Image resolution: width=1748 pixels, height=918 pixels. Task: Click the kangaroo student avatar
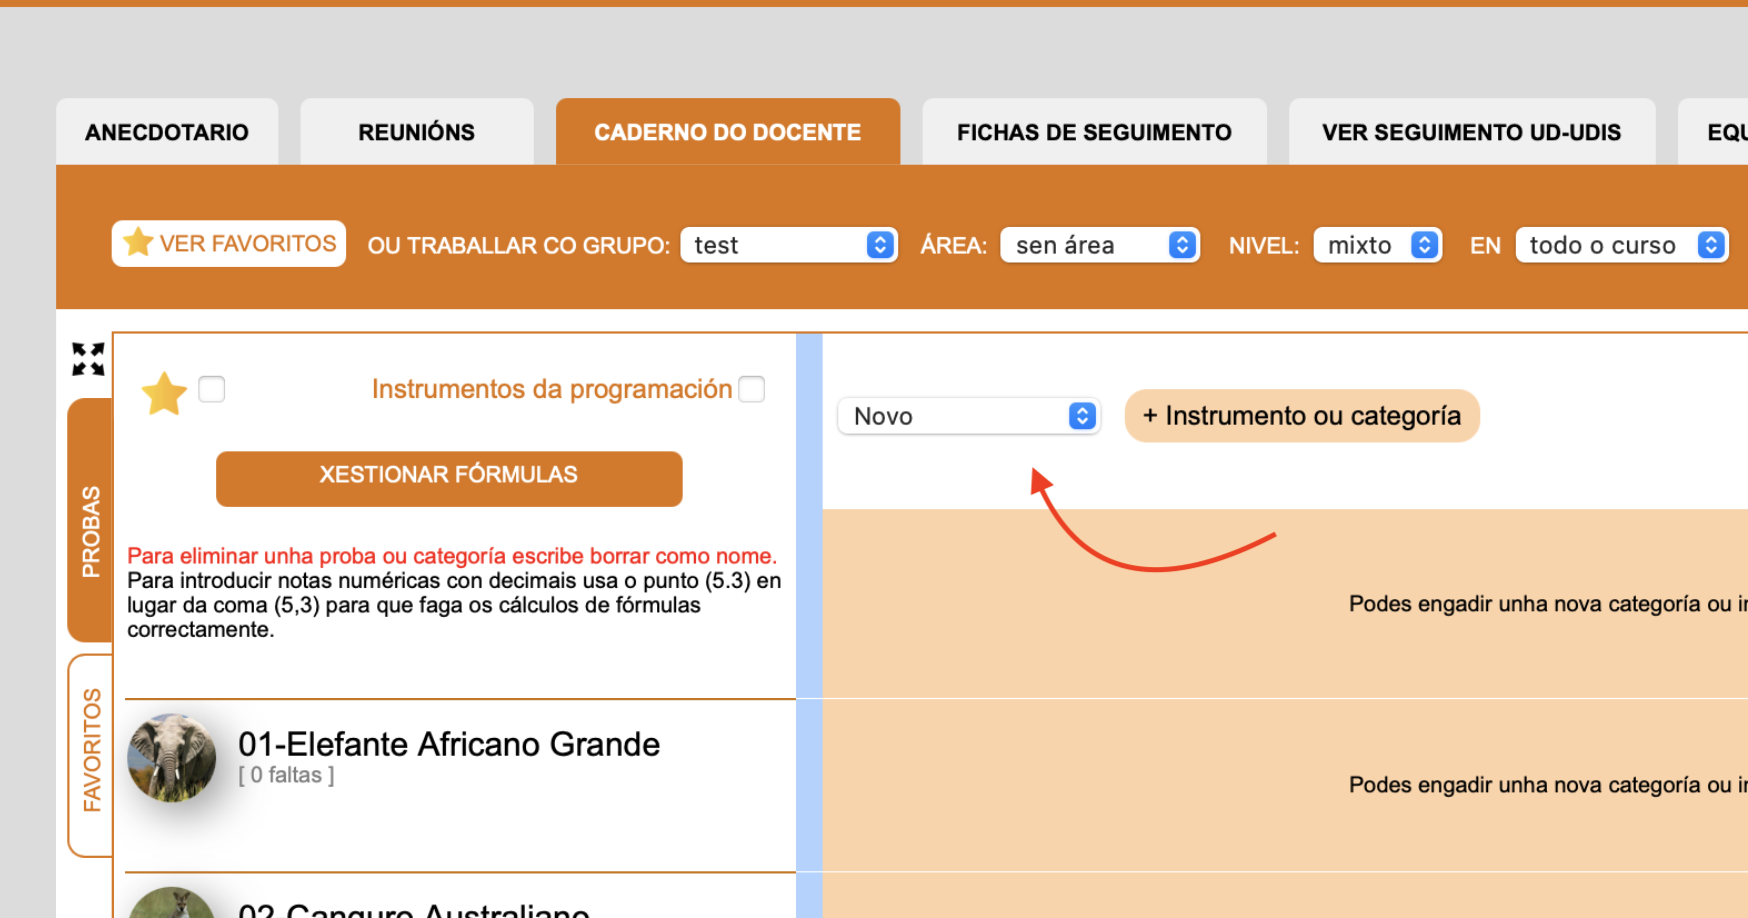click(172, 902)
